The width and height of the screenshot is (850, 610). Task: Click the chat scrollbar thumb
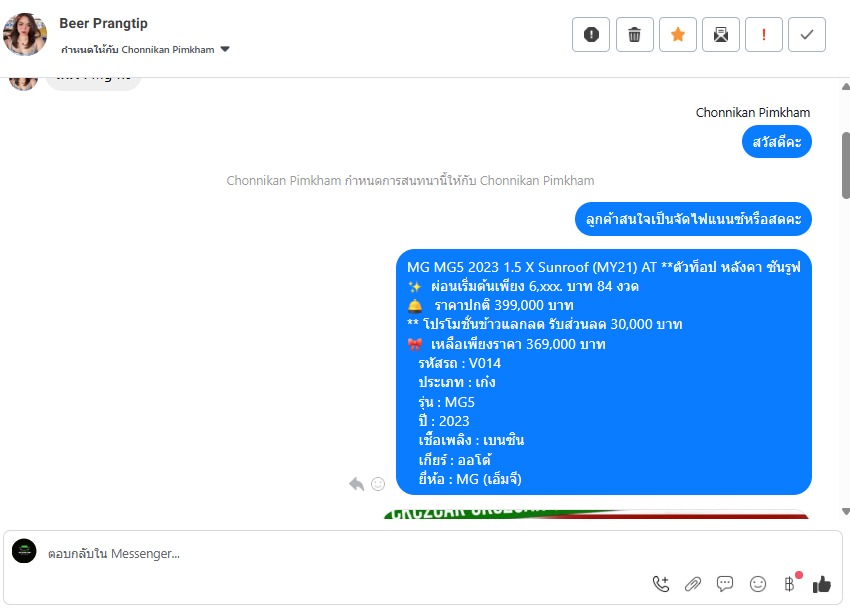coord(846,165)
